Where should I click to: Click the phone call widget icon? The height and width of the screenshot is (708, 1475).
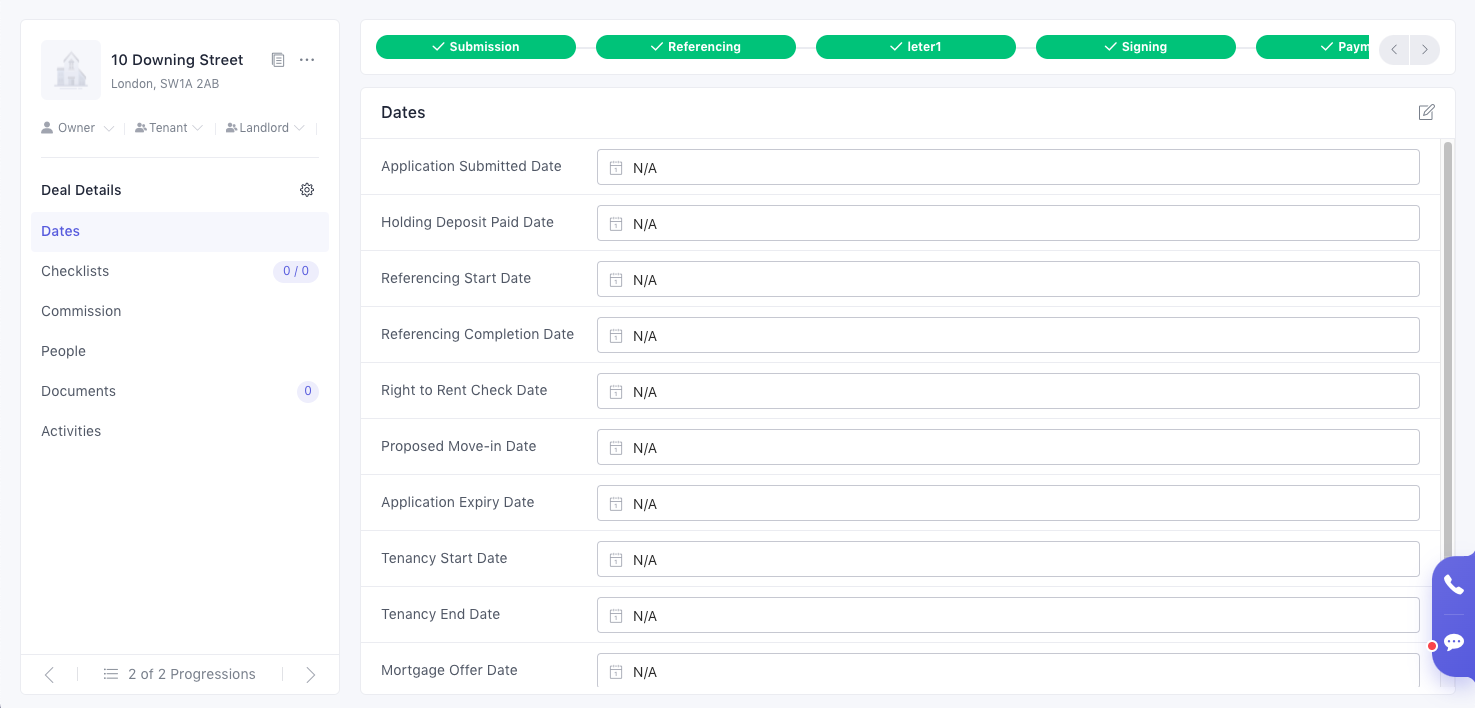(1453, 585)
